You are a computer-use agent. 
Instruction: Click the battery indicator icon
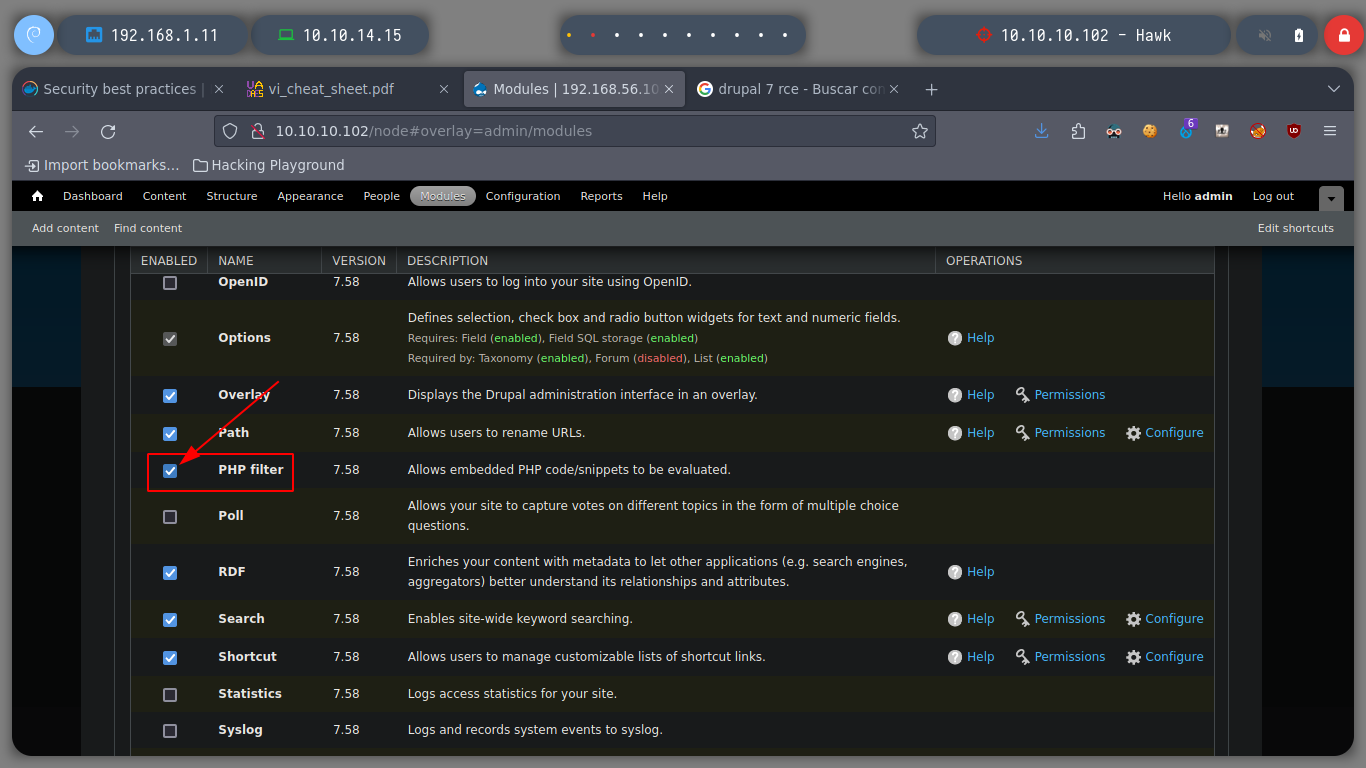[1299, 35]
